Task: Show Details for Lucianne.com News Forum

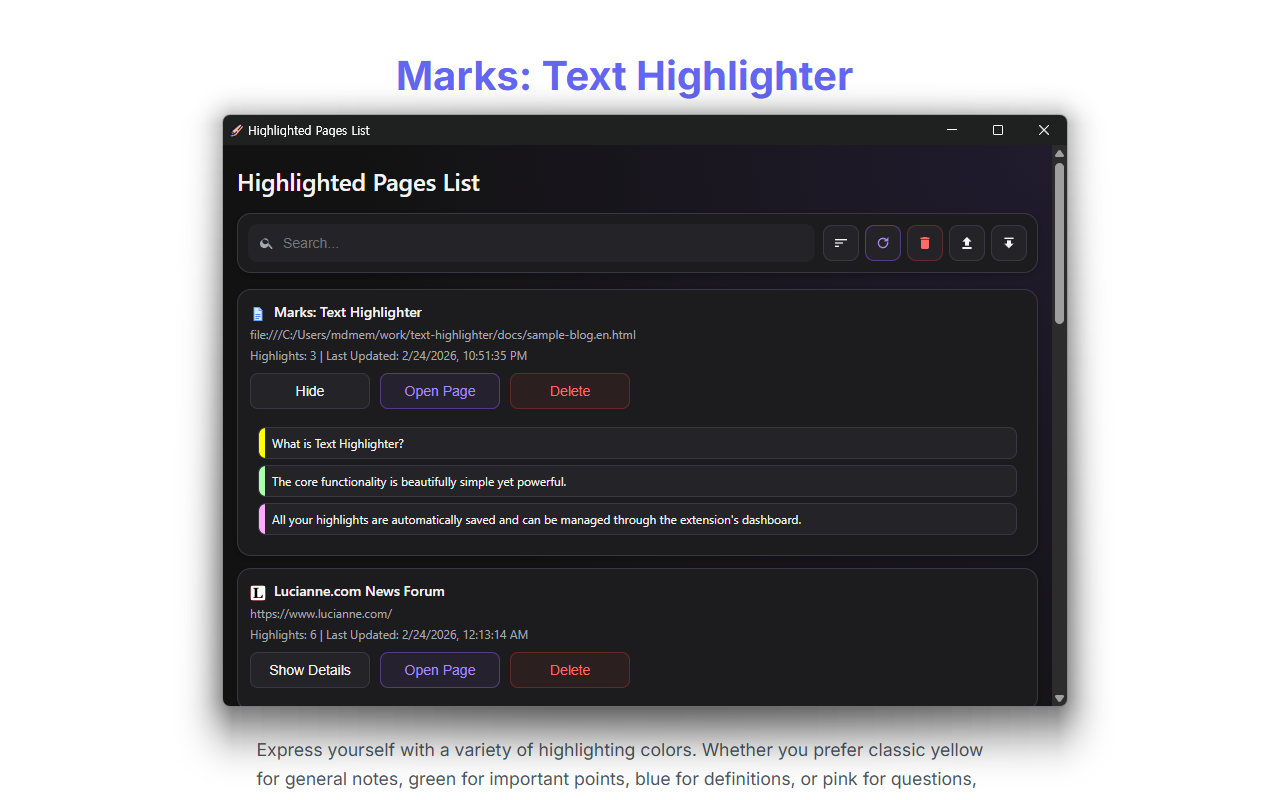Action: pos(310,670)
